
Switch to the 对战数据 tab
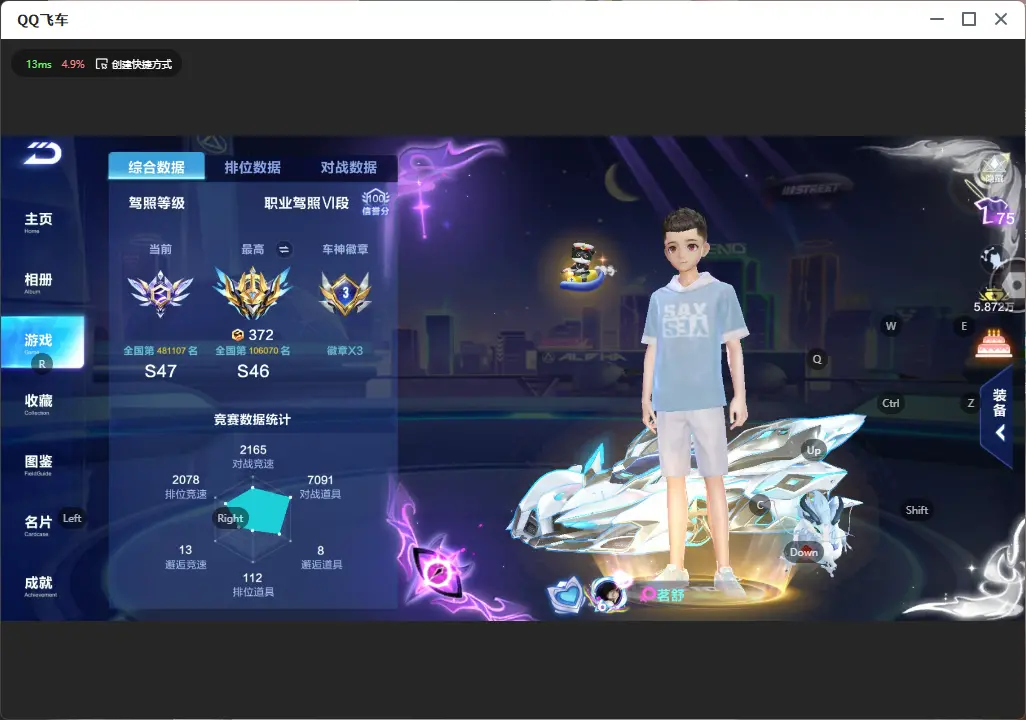[349, 168]
